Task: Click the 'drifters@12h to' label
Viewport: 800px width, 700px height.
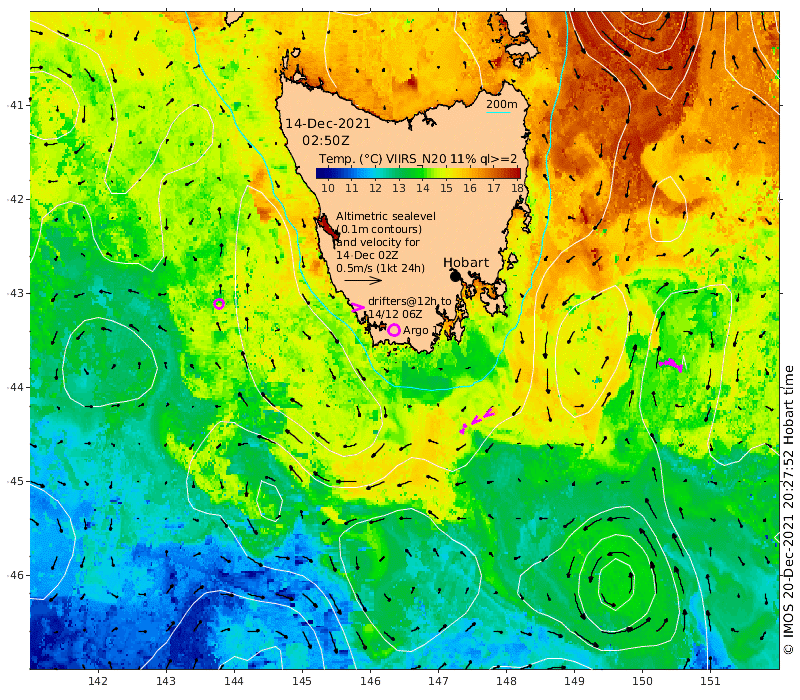Action: pos(410,301)
